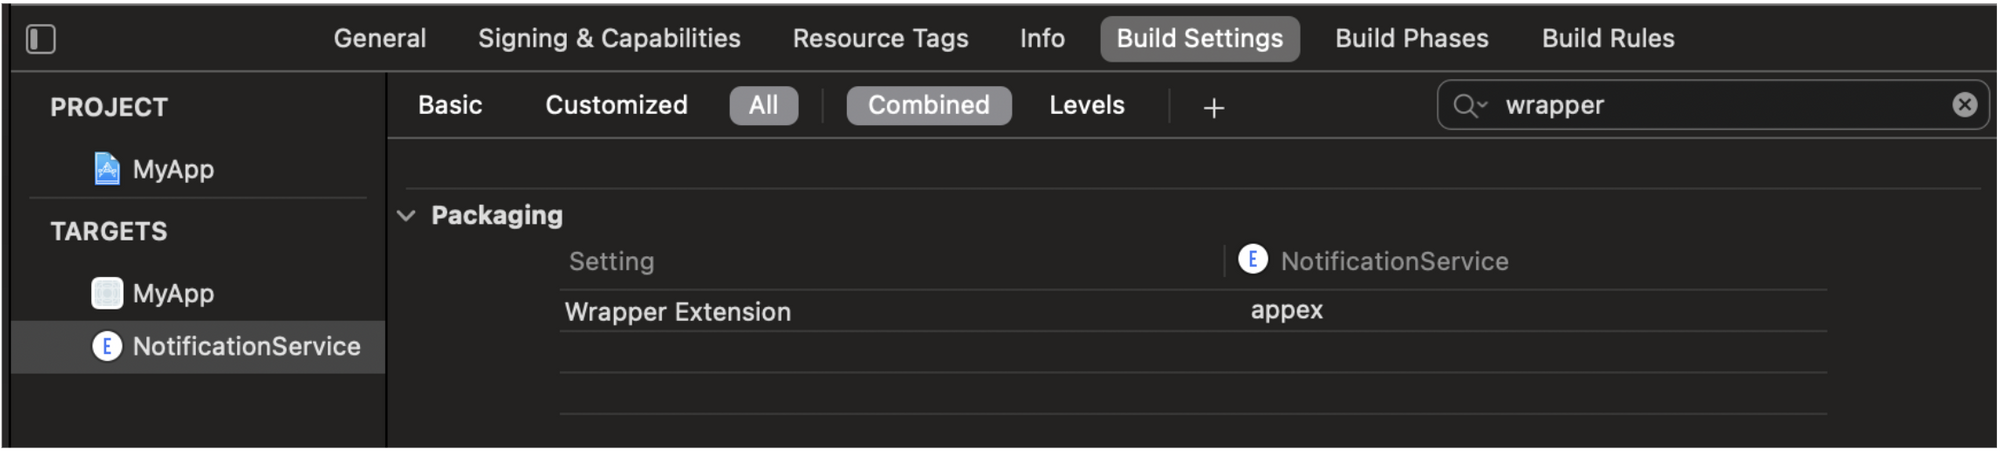The height and width of the screenshot is (454, 2000).
Task: Toggle the project navigator sidebar icon
Action: pos(41,39)
